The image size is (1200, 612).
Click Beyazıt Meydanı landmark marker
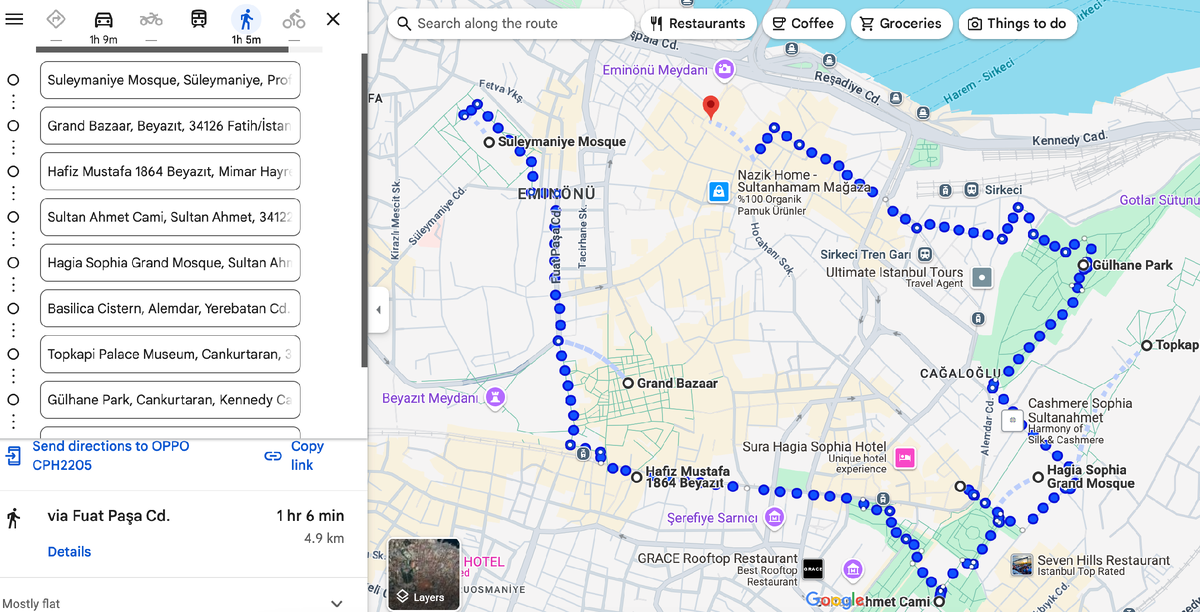point(493,398)
